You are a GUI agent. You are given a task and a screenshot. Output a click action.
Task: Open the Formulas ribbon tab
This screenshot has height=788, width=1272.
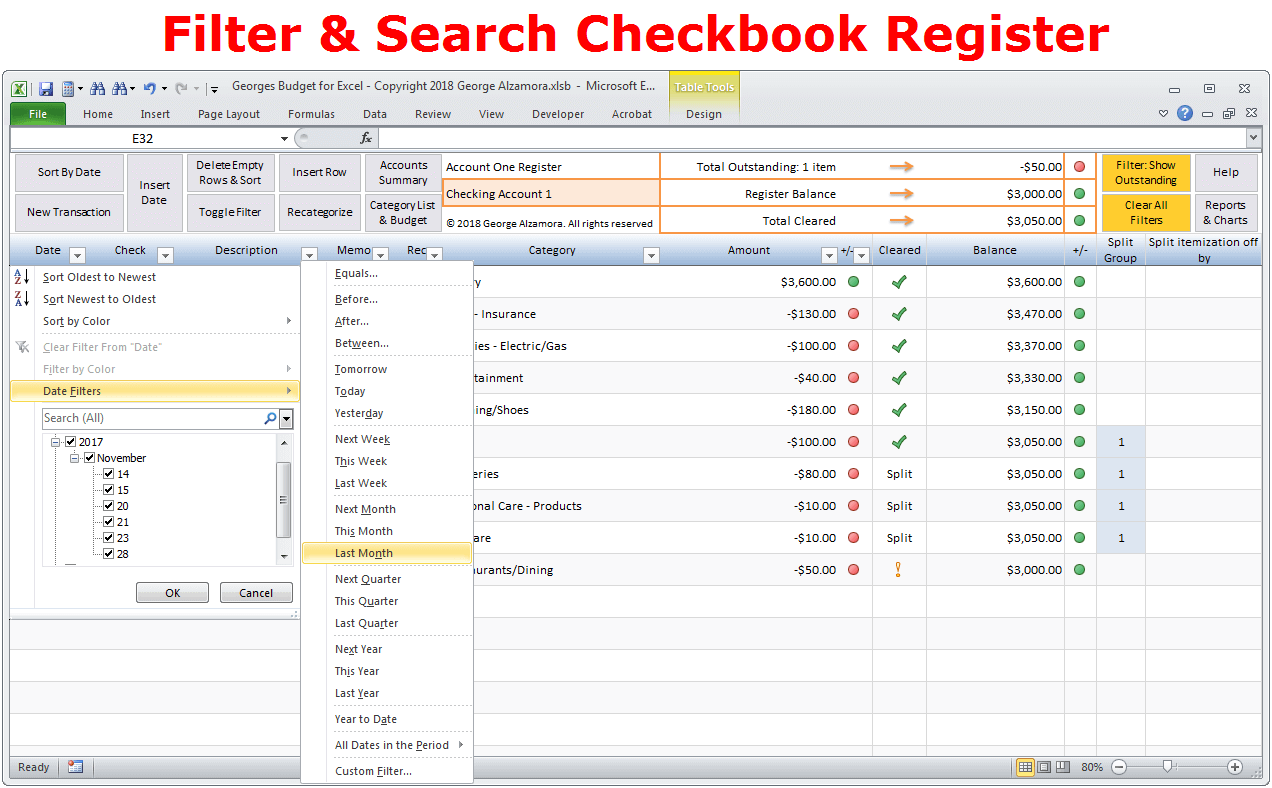(311, 114)
